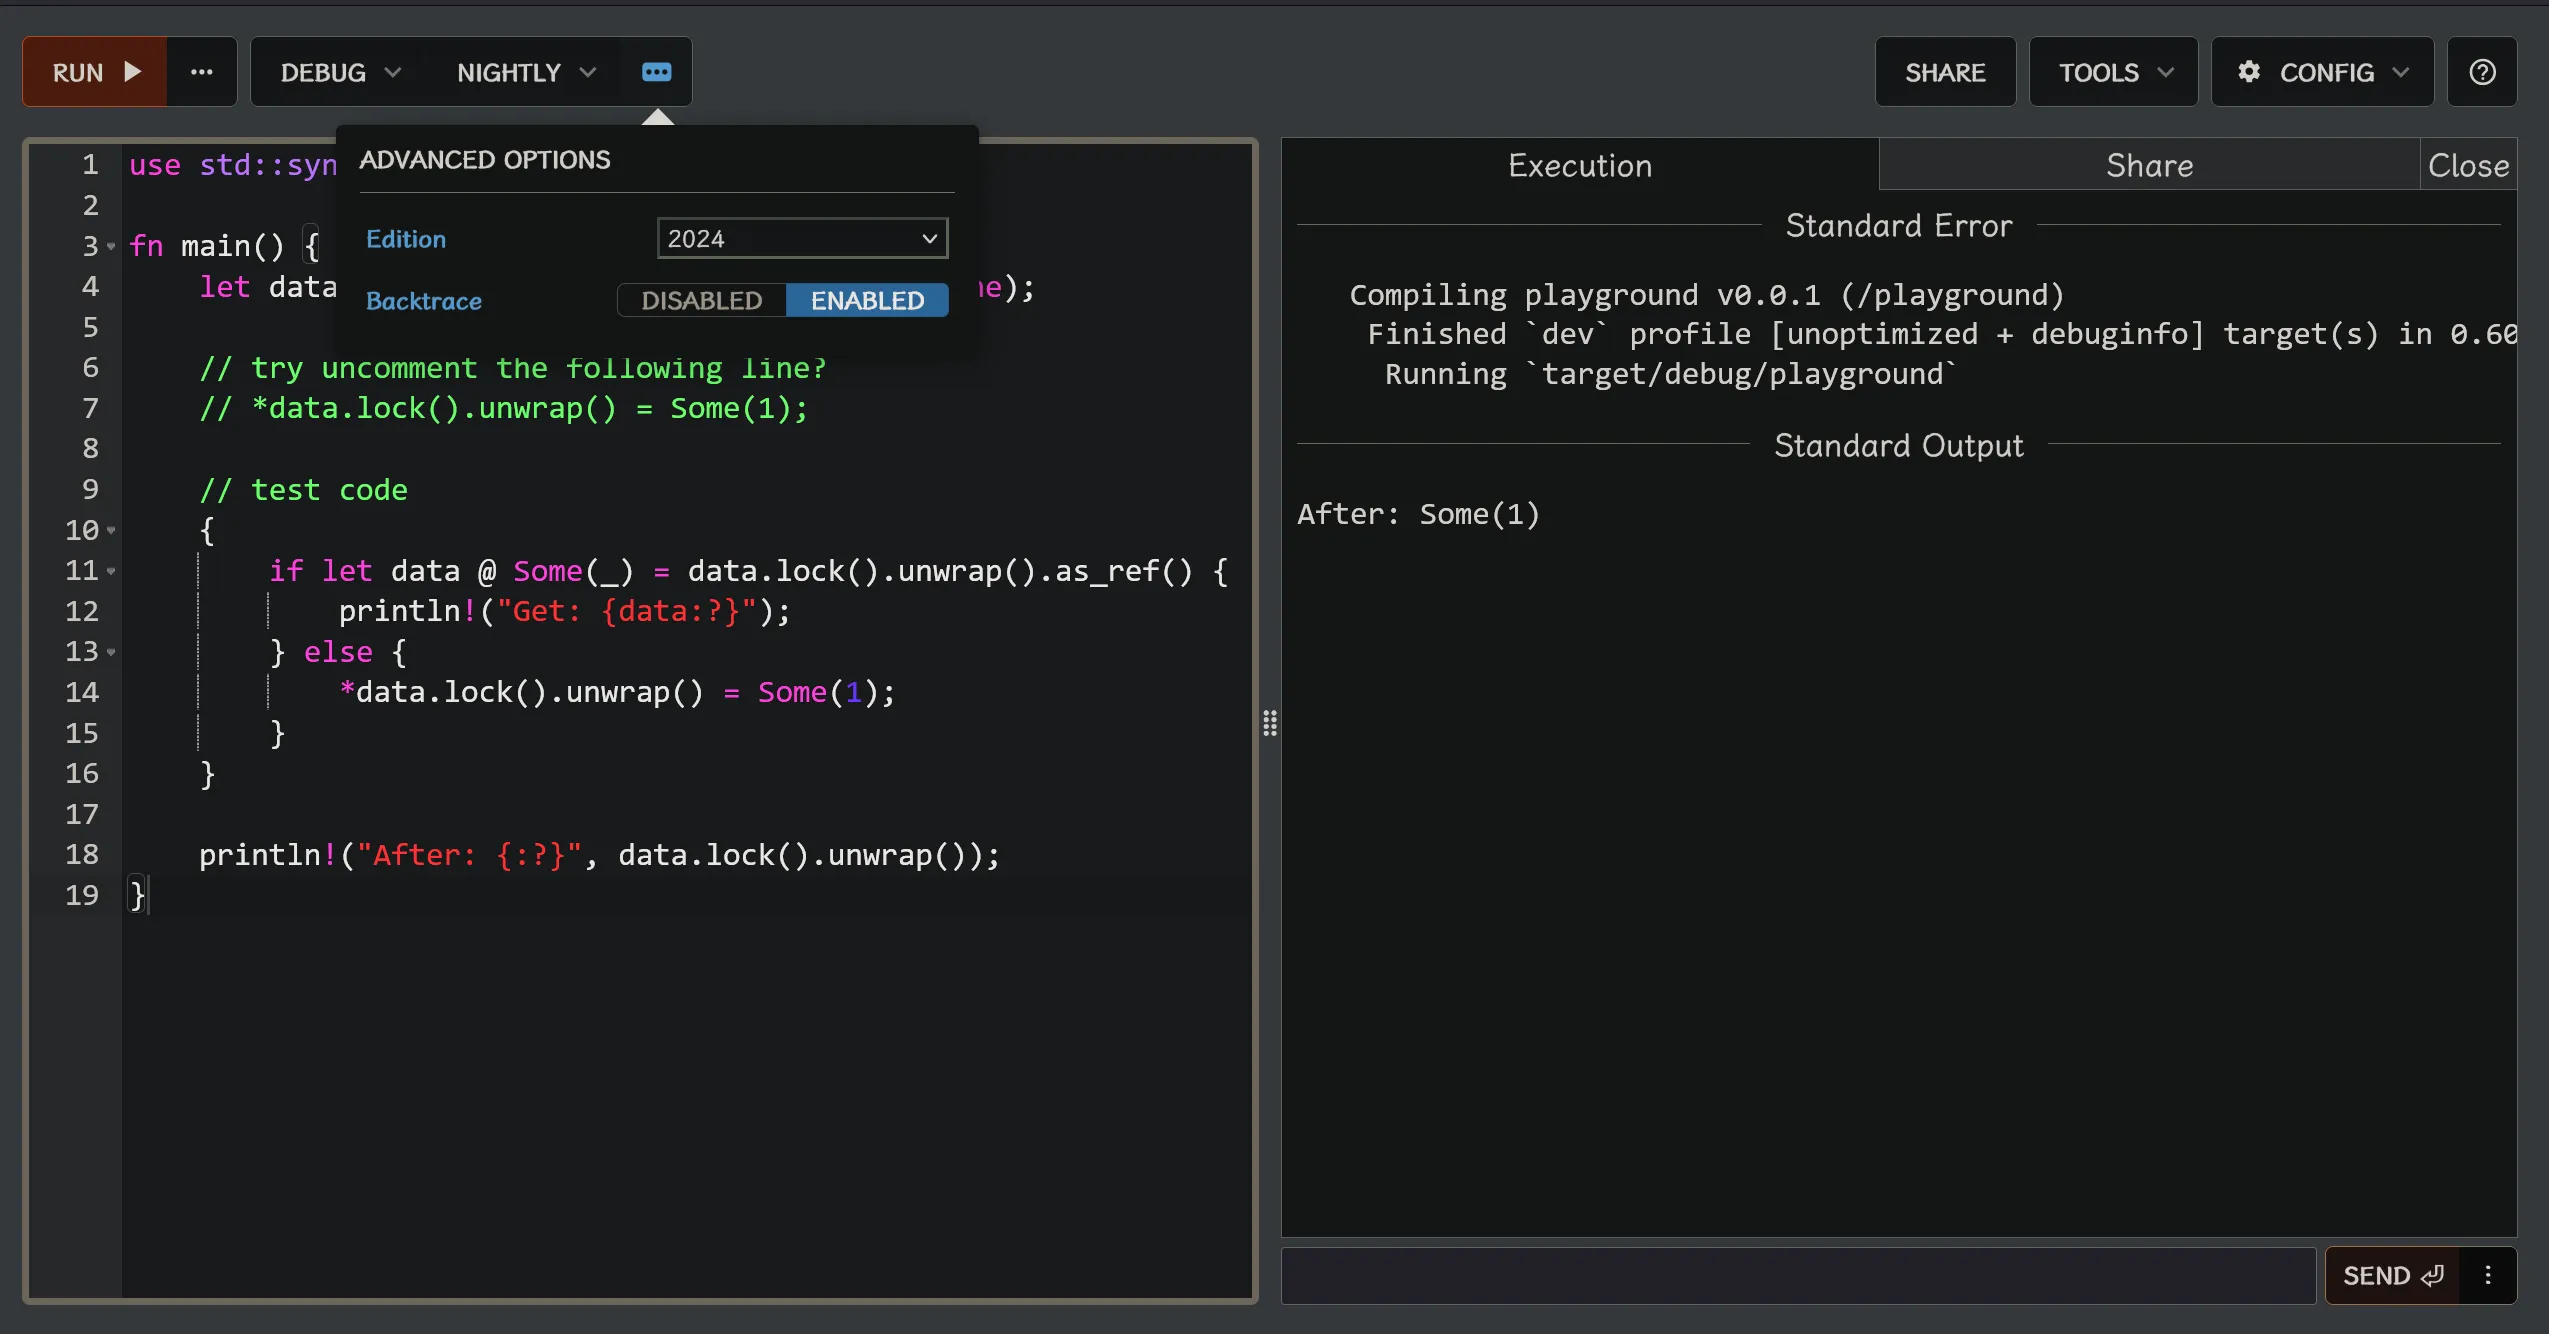Open help with the question mark icon
Screen dimensions: 2549x1334
tap(2482, 72)
